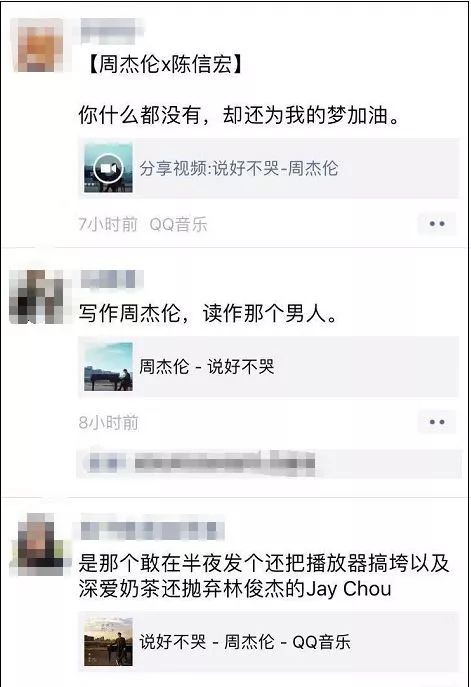Tap the blurred likes row under the second post
The image size is (471, 687).
269,463
